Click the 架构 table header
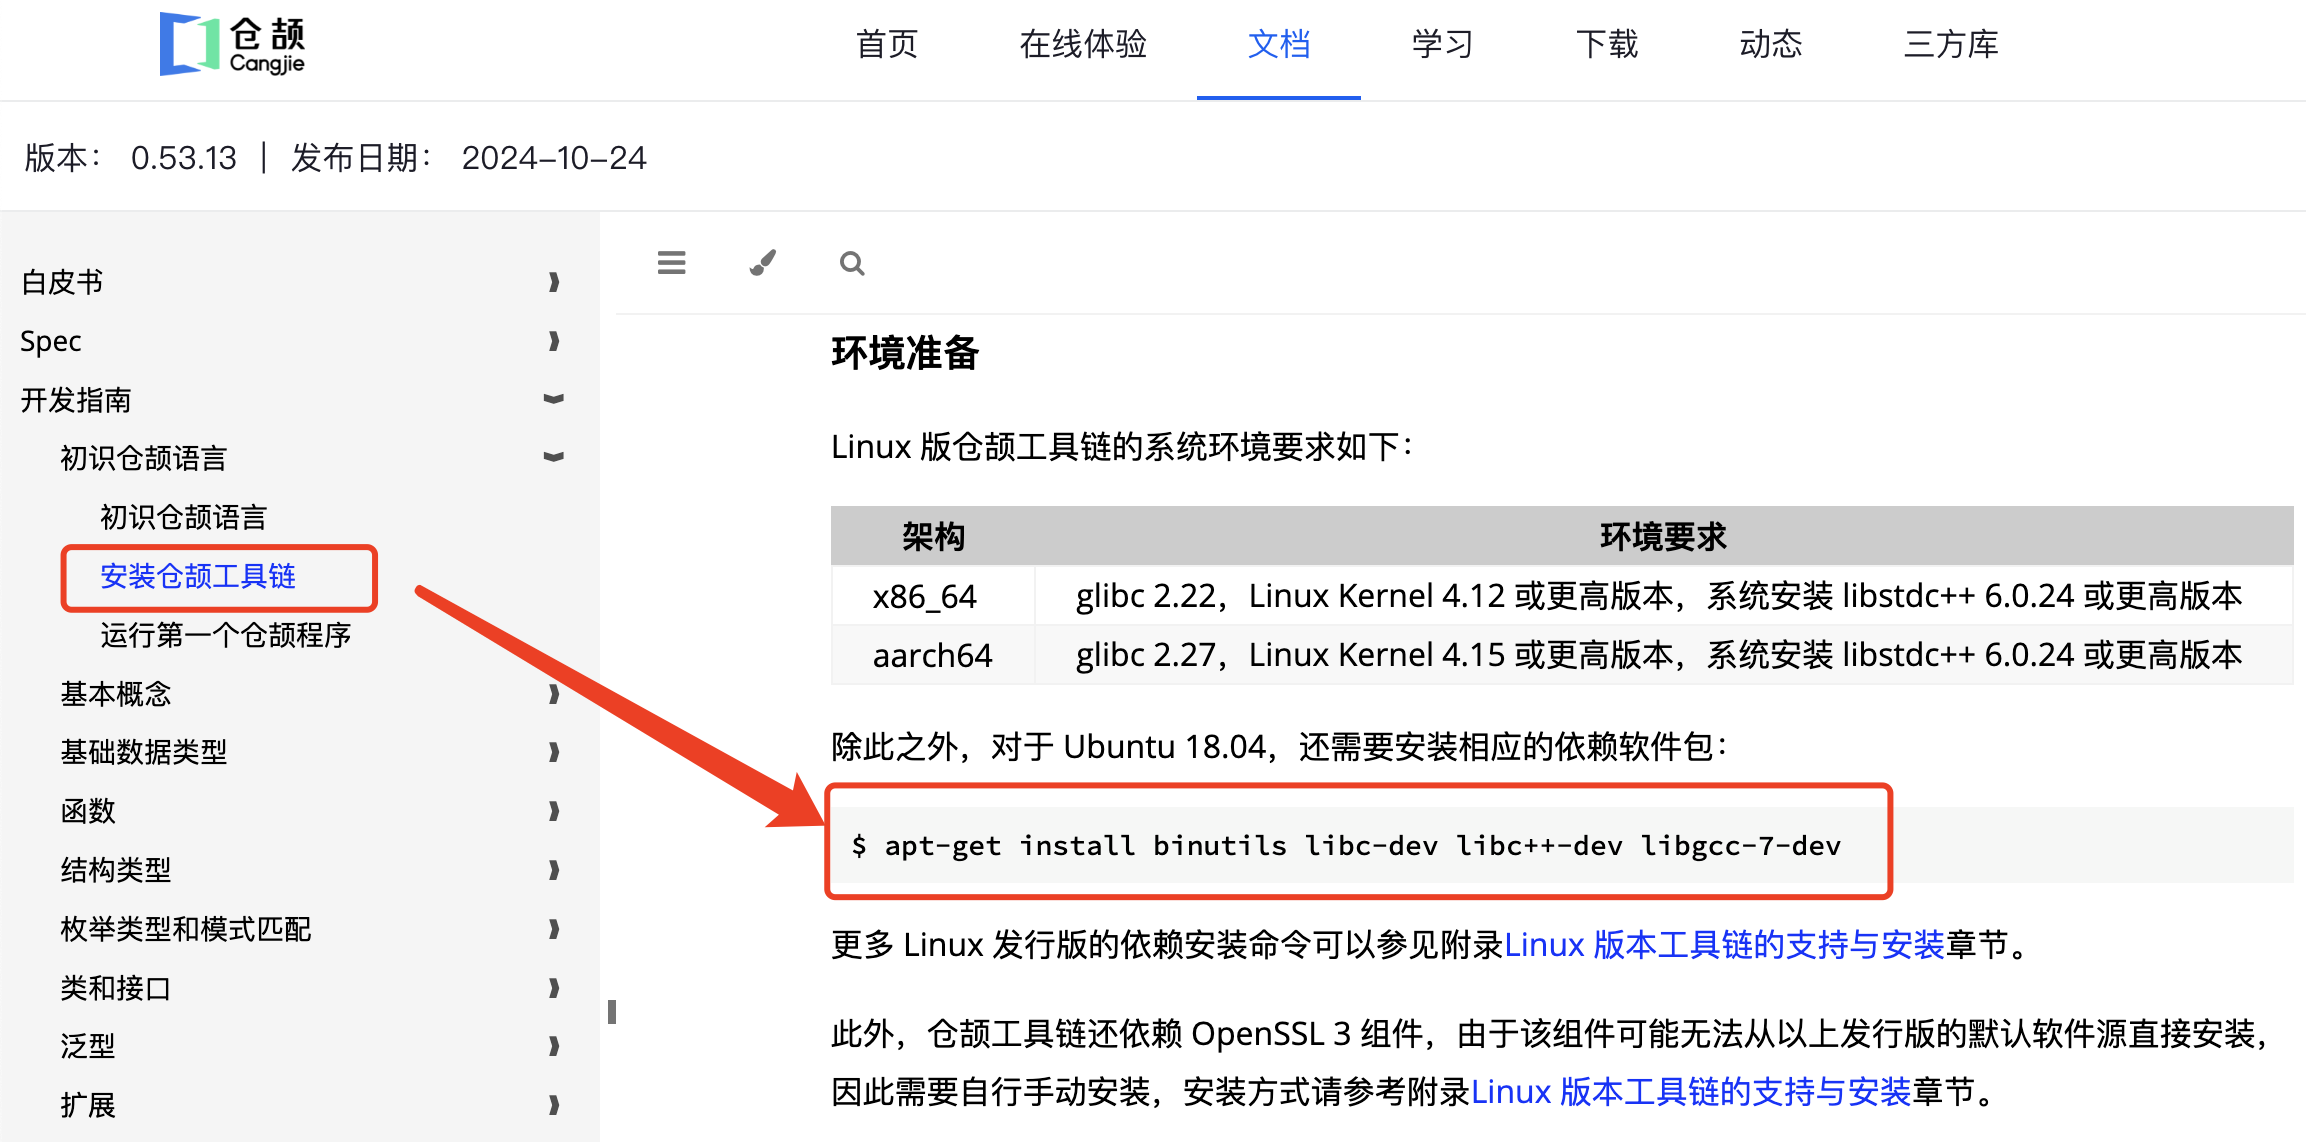The width and height of the screenshot is (2306, 1142). coord(933,537)
